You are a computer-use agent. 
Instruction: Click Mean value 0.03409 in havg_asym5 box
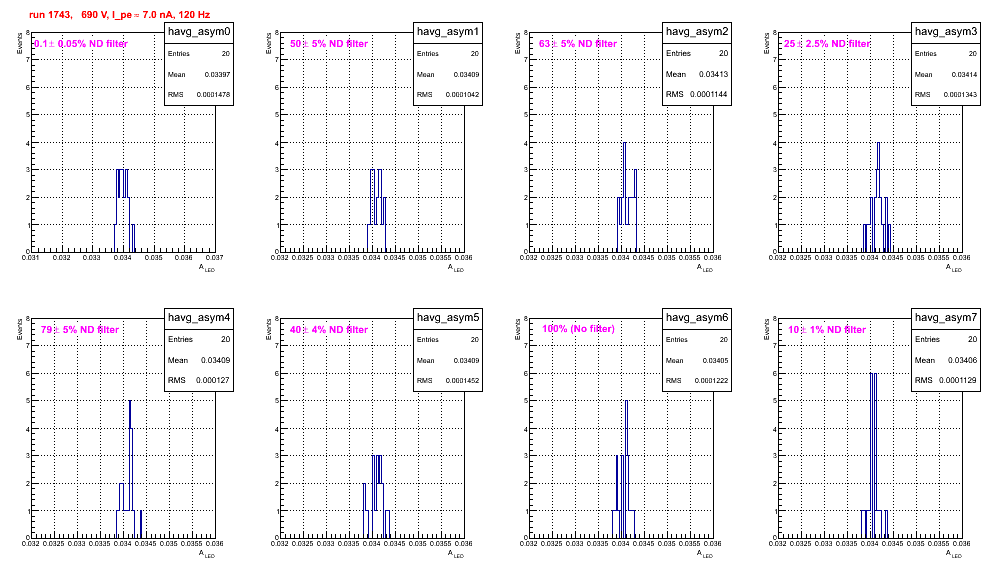click(466, 360)
